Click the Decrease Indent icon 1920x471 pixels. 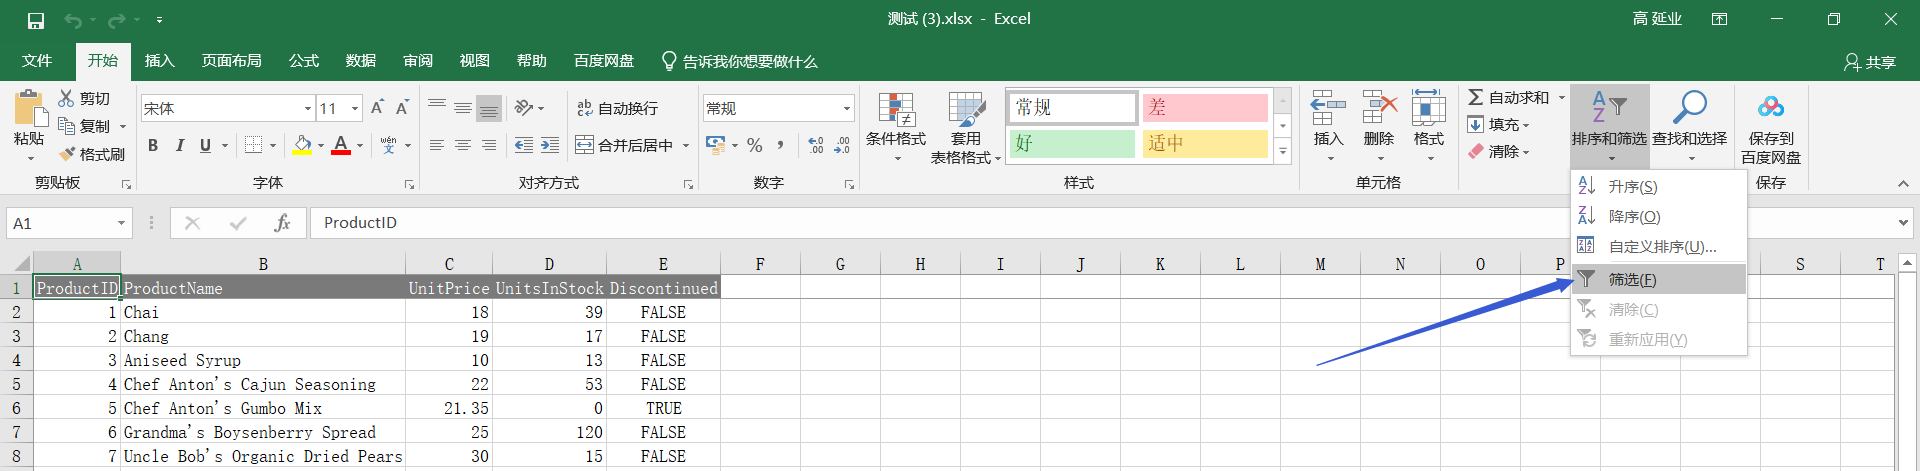pyautogui.click(x=524, y=145)
